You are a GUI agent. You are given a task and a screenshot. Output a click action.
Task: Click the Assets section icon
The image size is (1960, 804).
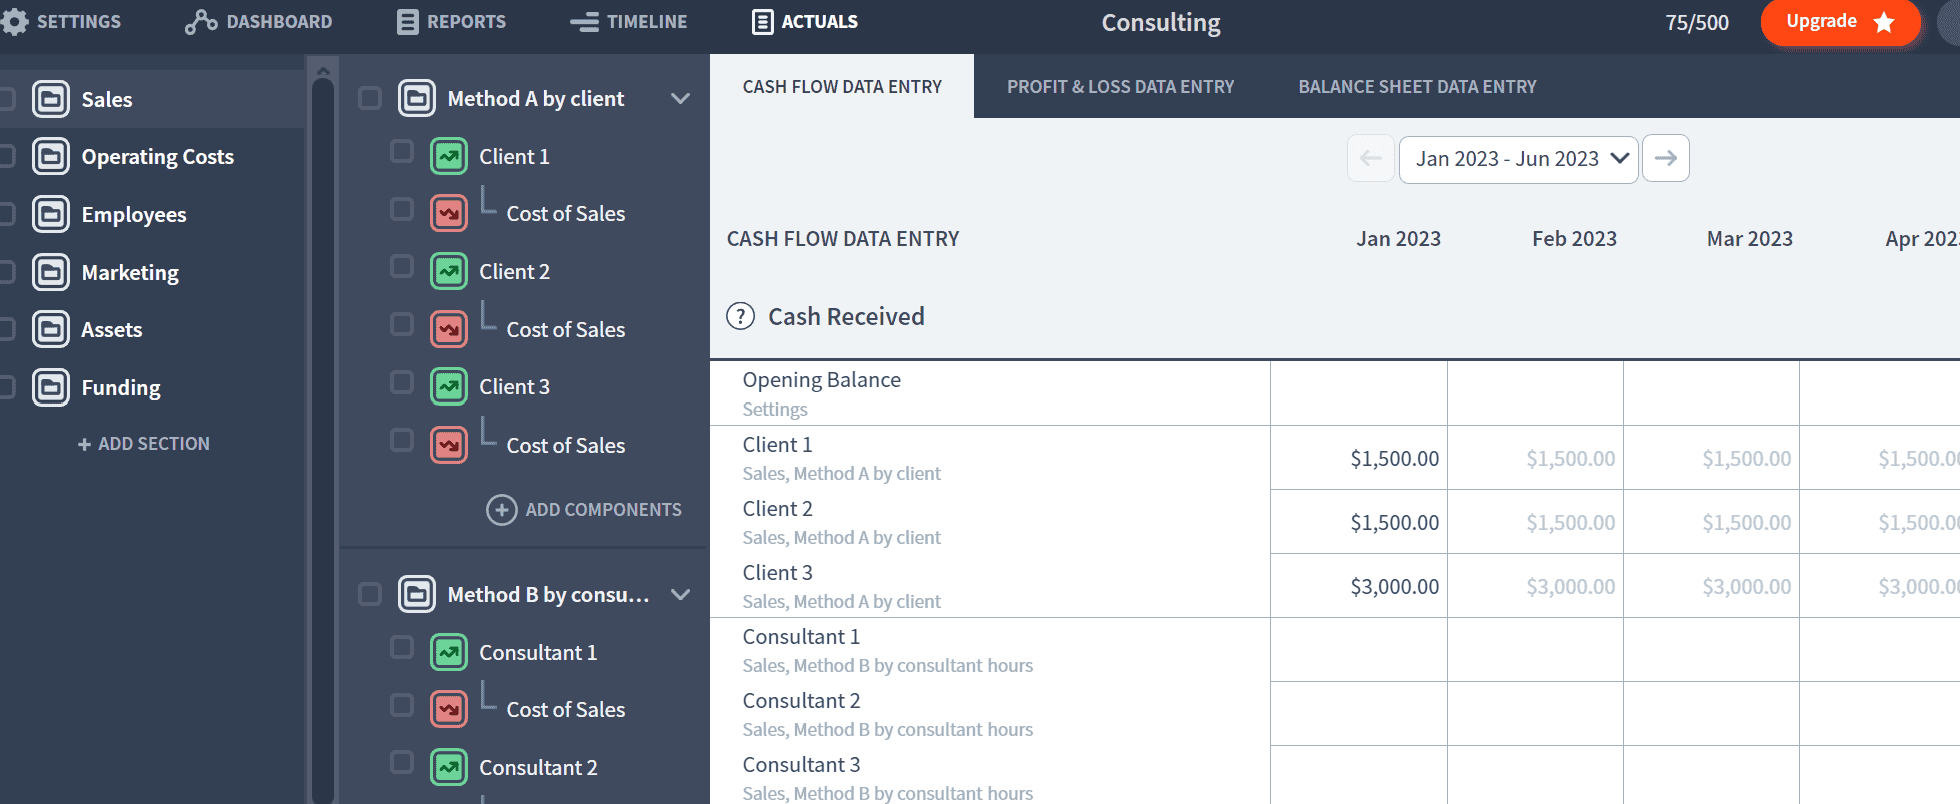51,329
